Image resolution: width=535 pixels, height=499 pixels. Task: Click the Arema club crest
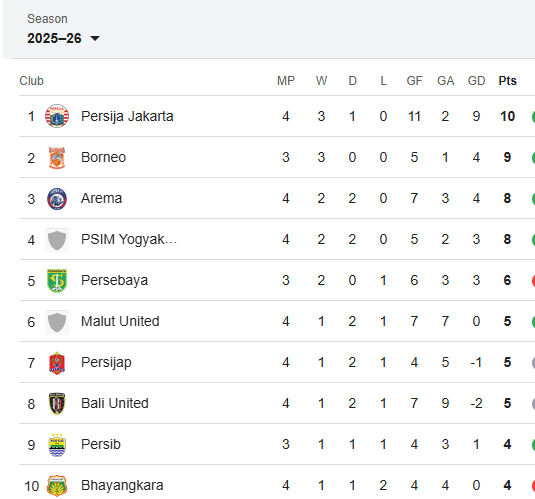coord(57,198)
